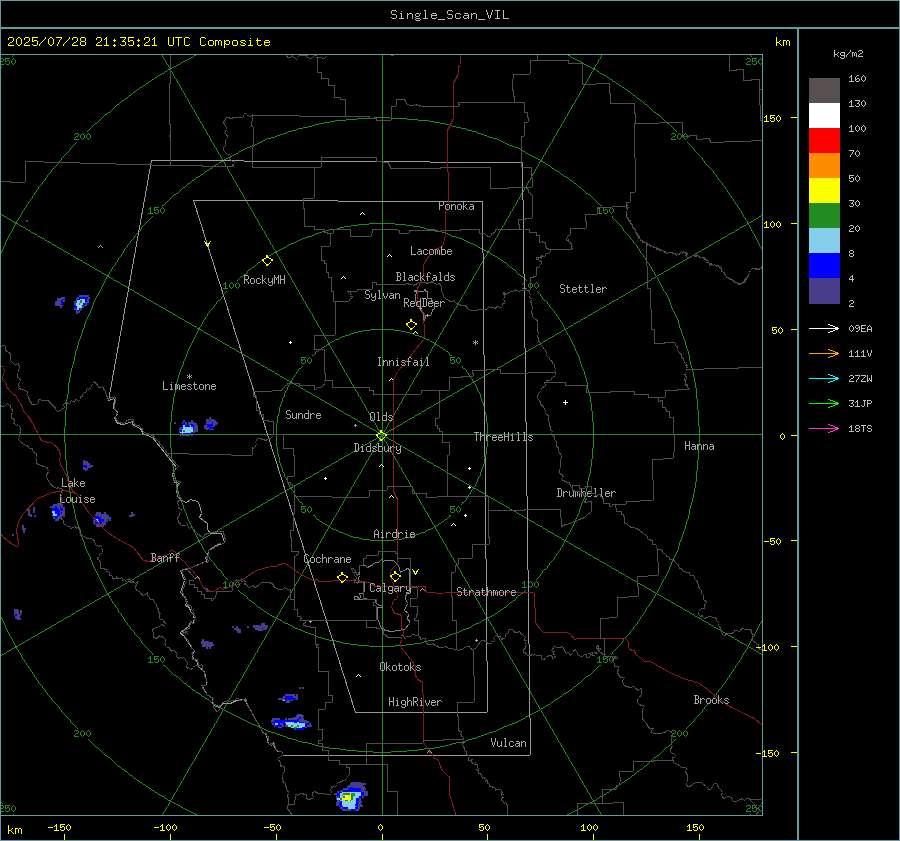Select the HighRiver map label
900x841 pixels.
point(415,702)
